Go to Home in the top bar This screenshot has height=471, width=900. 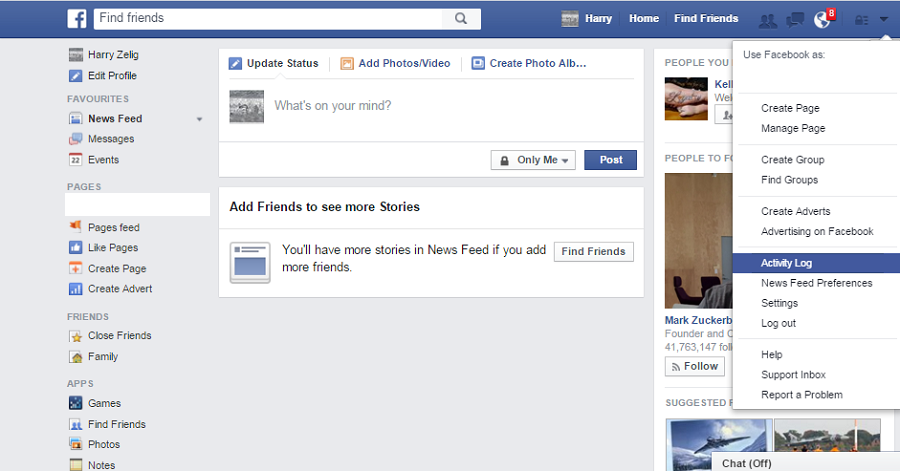point(643,18)
